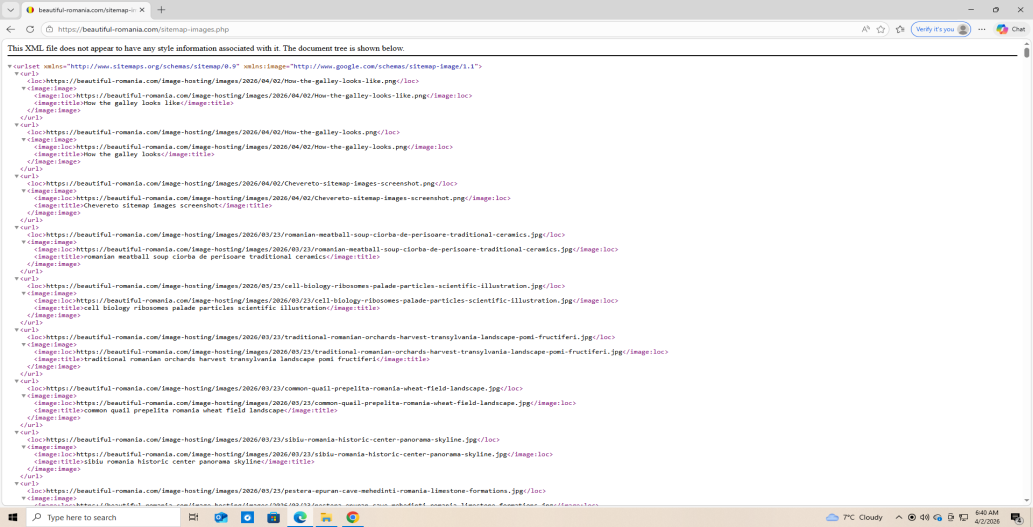Screen dimensions: 1033x527
Task: Open the tab actions dropdown menu
Action: tap(10, 10)
